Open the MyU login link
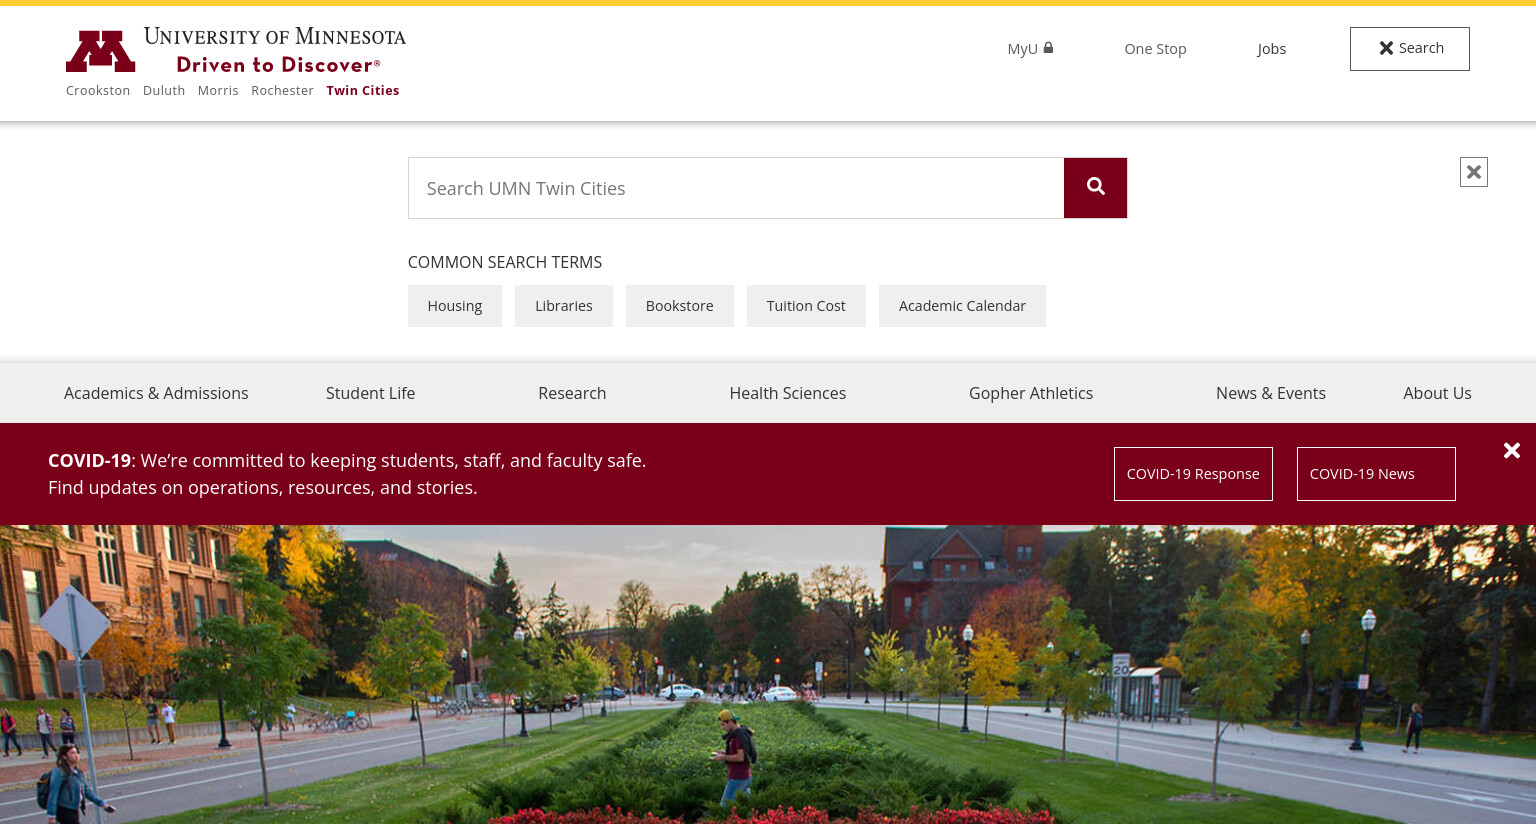The image size is (1536, 824). pyautogui.click(x=1030, y=49)
